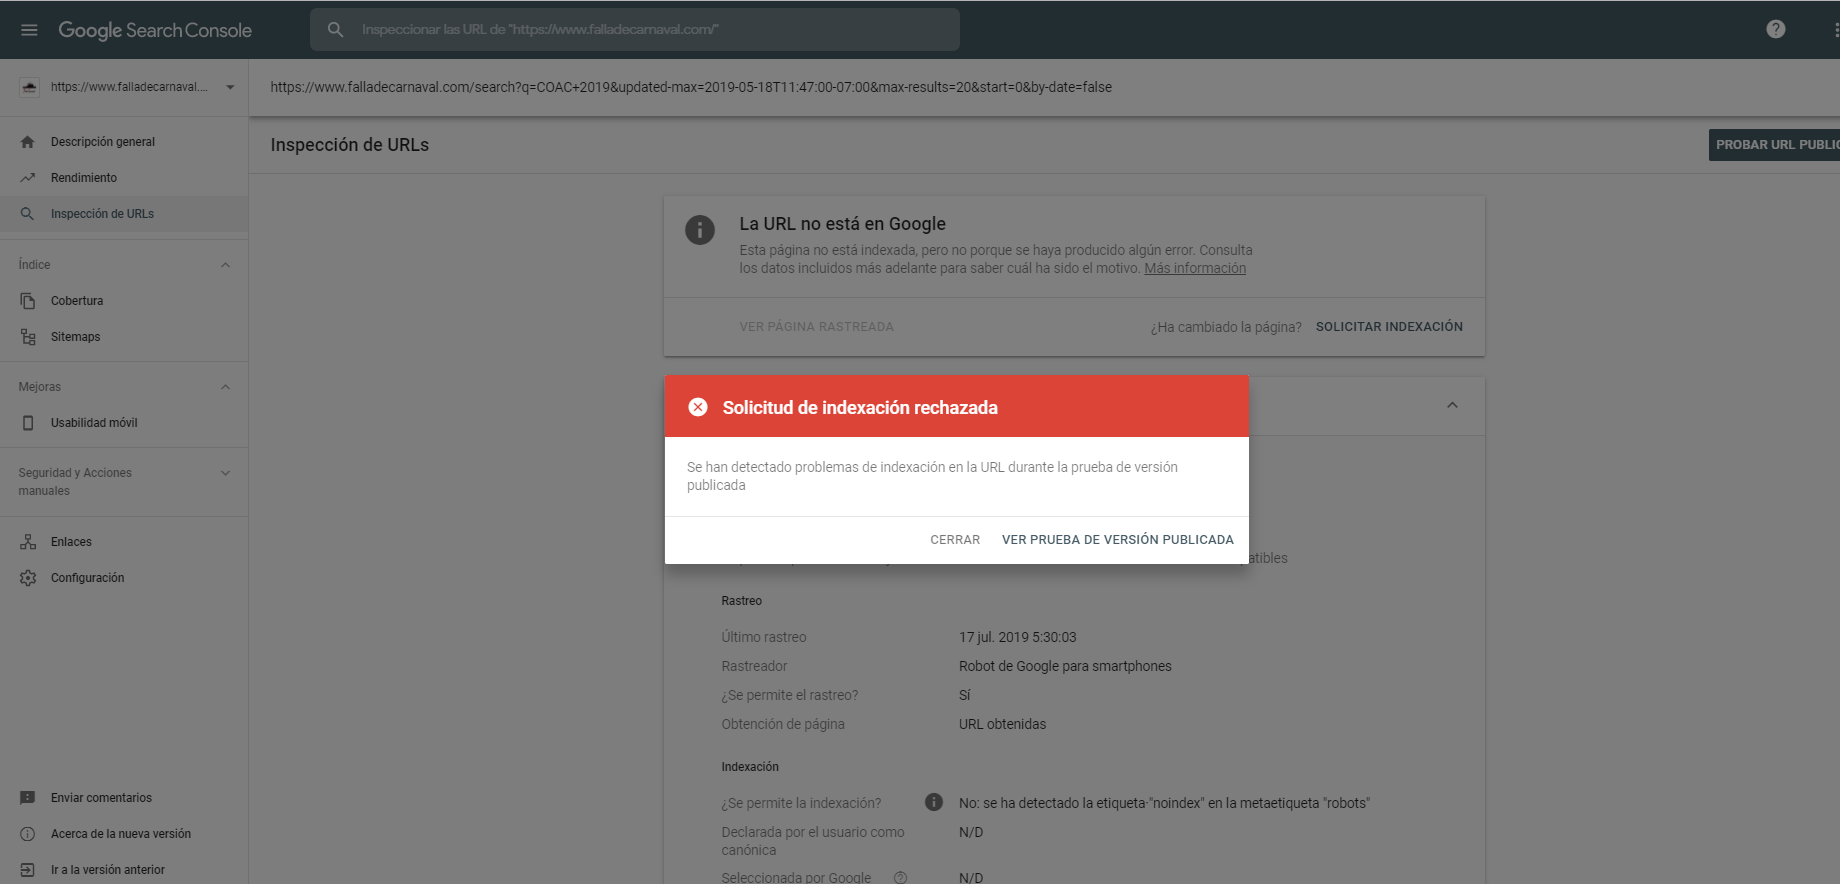Open the hamburger main menu
This screenshot has height=884, width=1840.
pos(29,30)
